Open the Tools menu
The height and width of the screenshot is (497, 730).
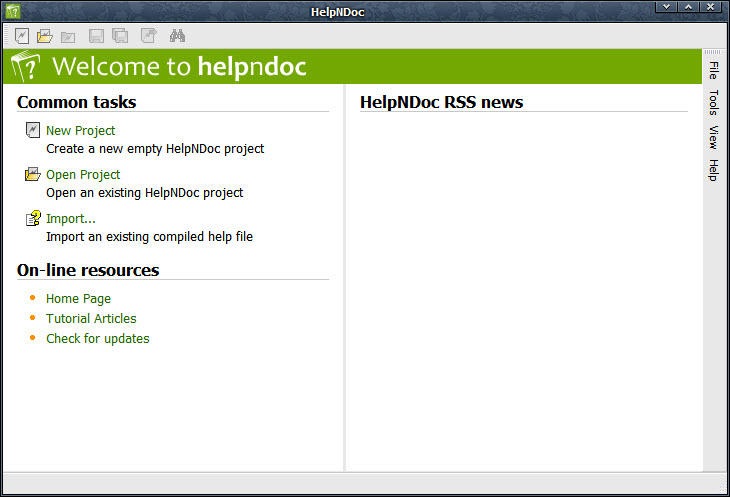(714, 102)
